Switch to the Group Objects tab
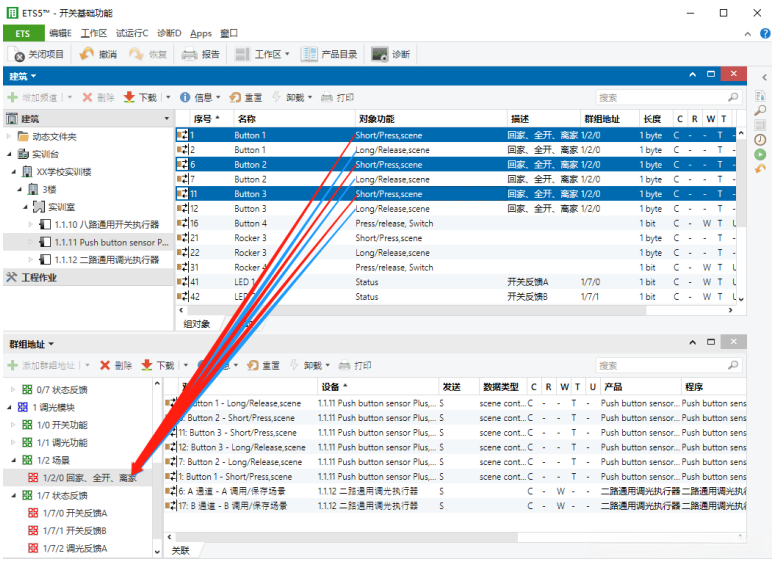784x565 pixels. tap(197, 324)
